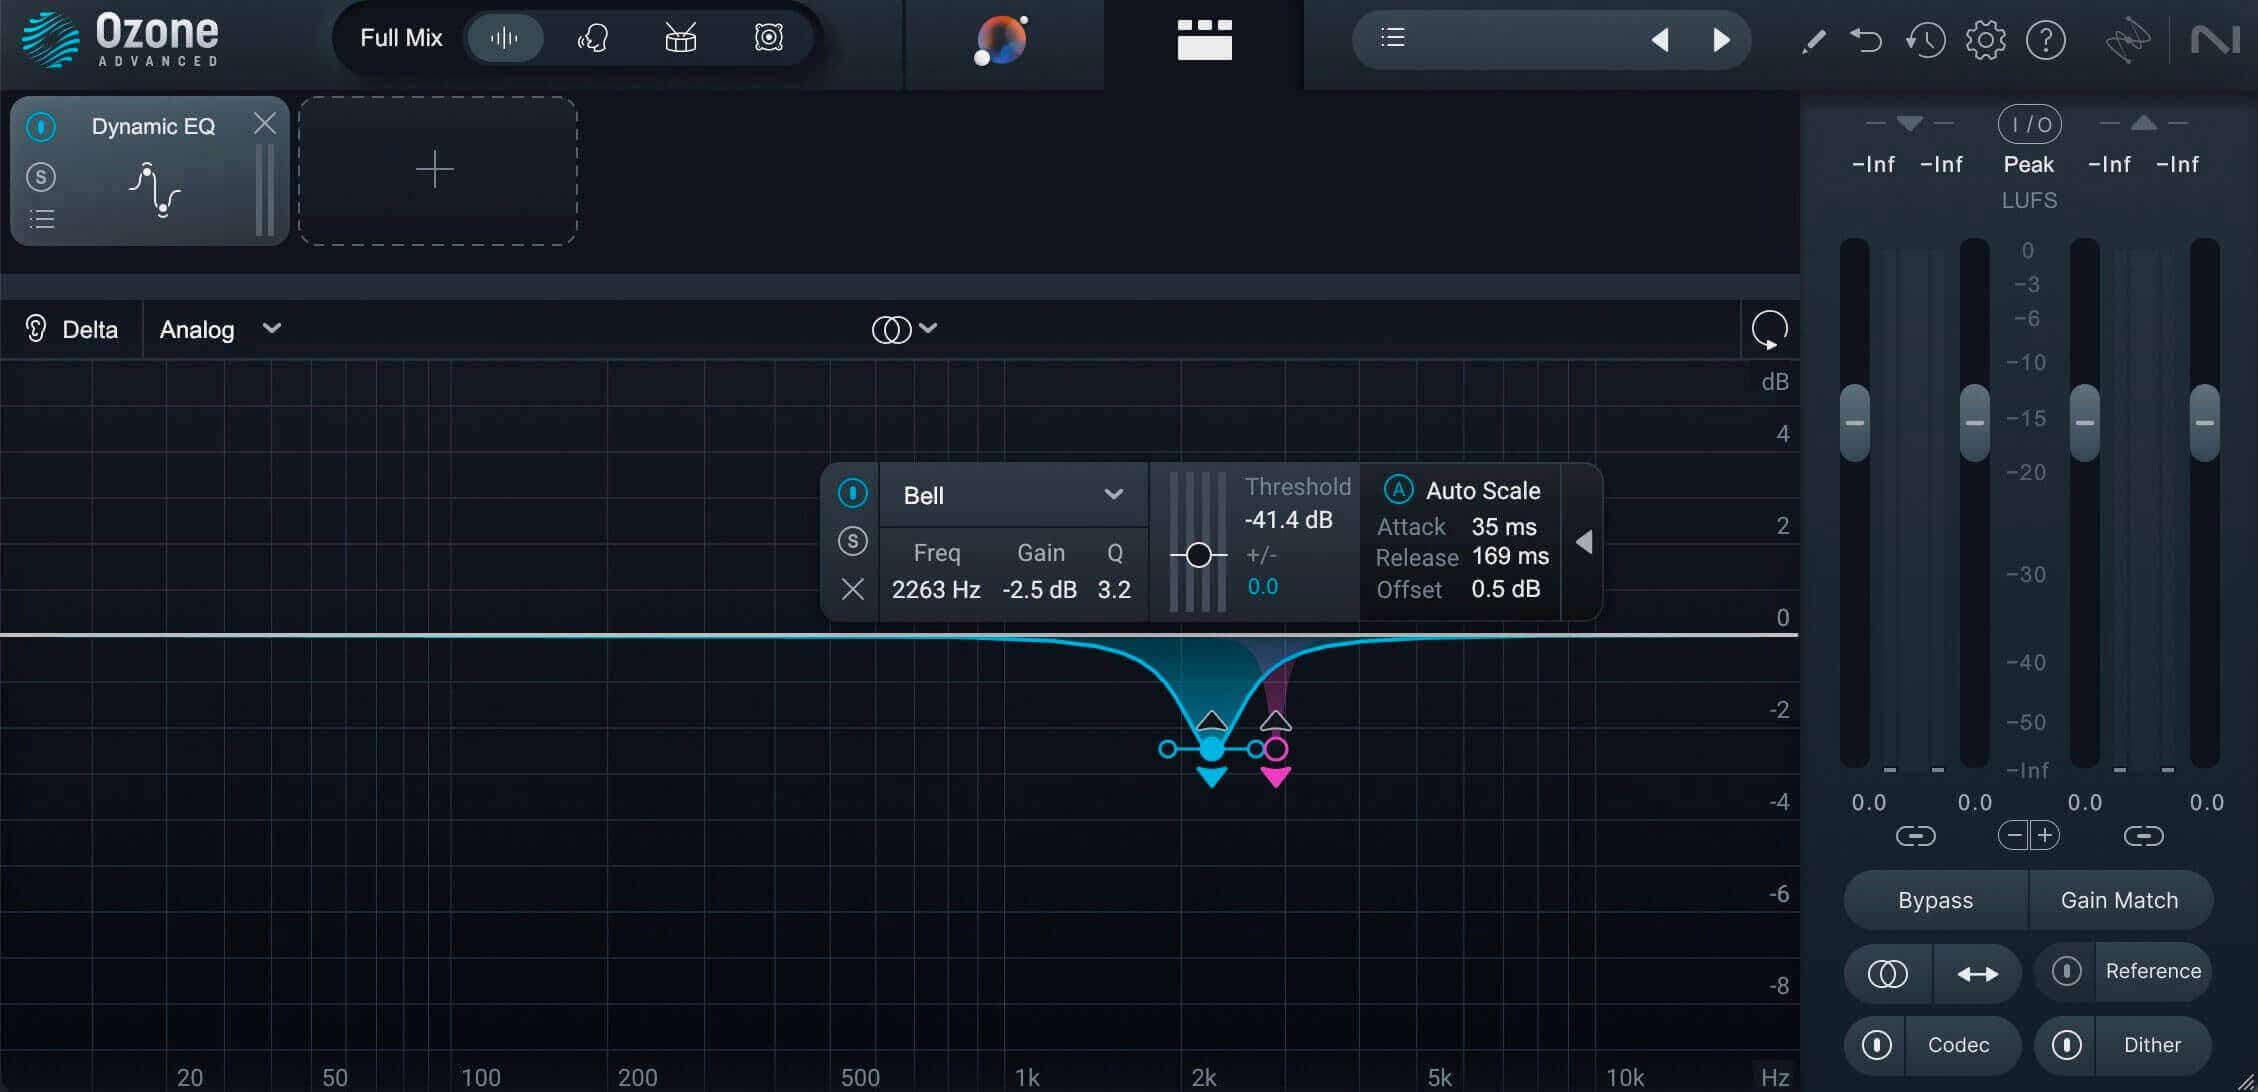Viewport: 2258px width, 1092px height.
Task: Click the undo arrow icon
Action: pyautogui.click(x=1866, y=40)
